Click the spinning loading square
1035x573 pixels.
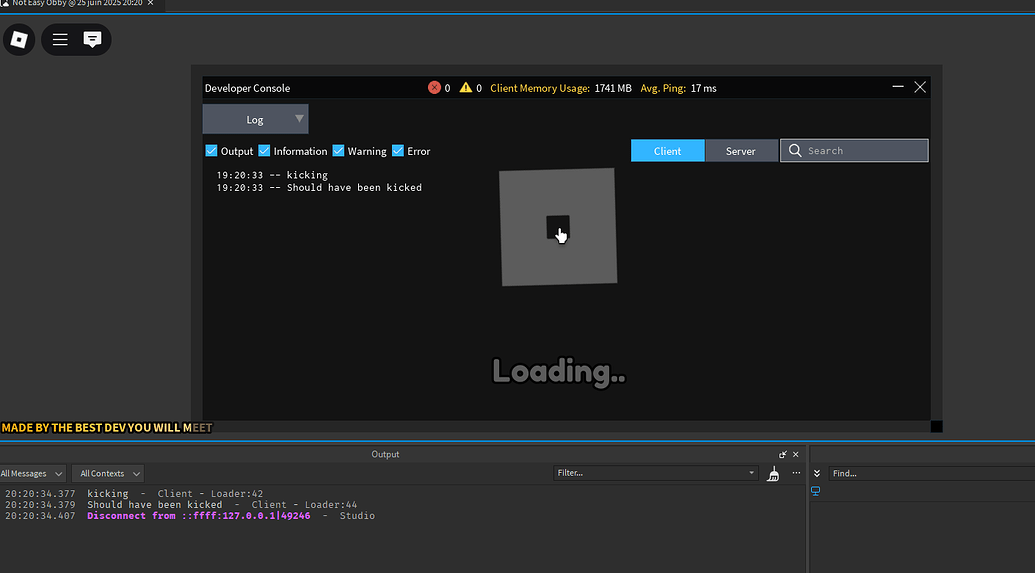[558, 227]
